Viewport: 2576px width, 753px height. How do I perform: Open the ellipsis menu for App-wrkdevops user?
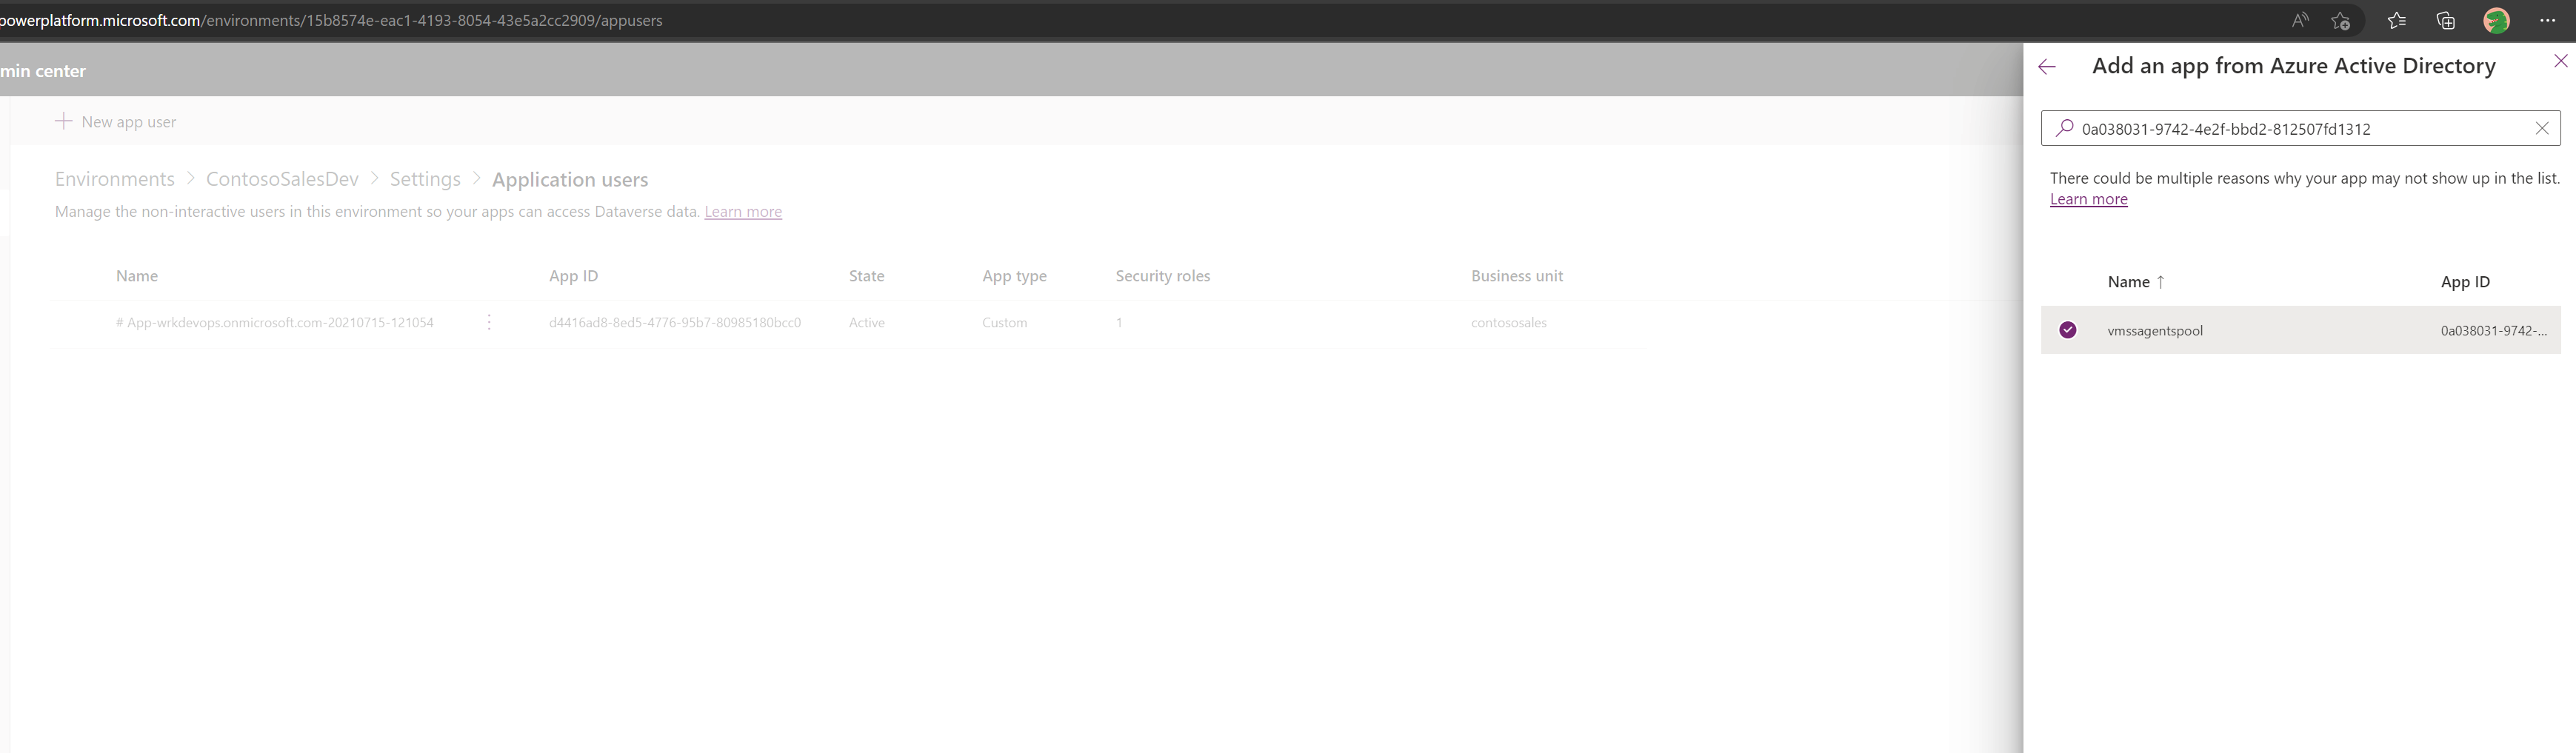click(488, 322)
